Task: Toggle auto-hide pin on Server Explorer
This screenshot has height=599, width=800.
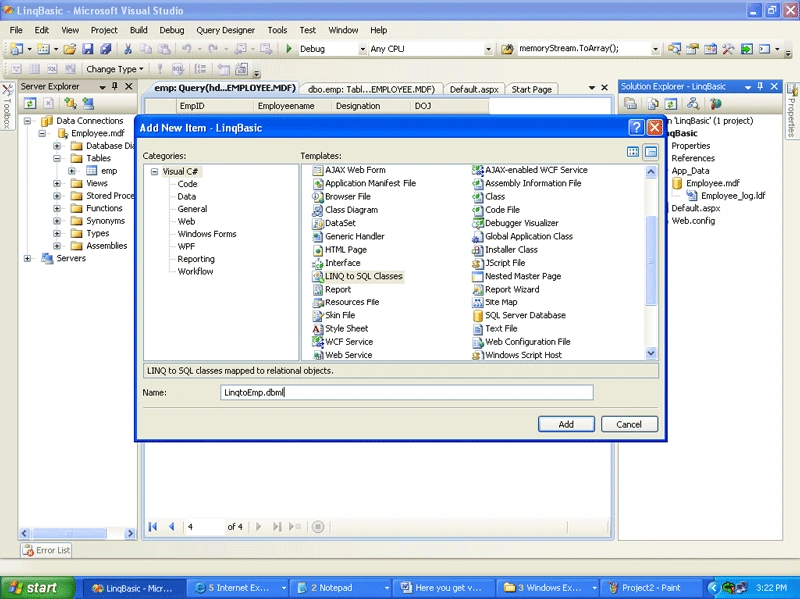Action: tap(115, 86)
